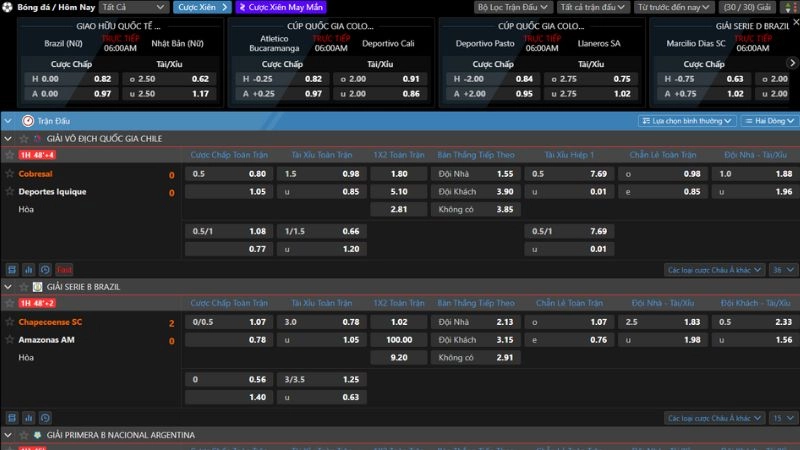This screenshot has height=450, width=800.
Task: Open history clock icon for Chapecoense match
Action: point(45,418)
